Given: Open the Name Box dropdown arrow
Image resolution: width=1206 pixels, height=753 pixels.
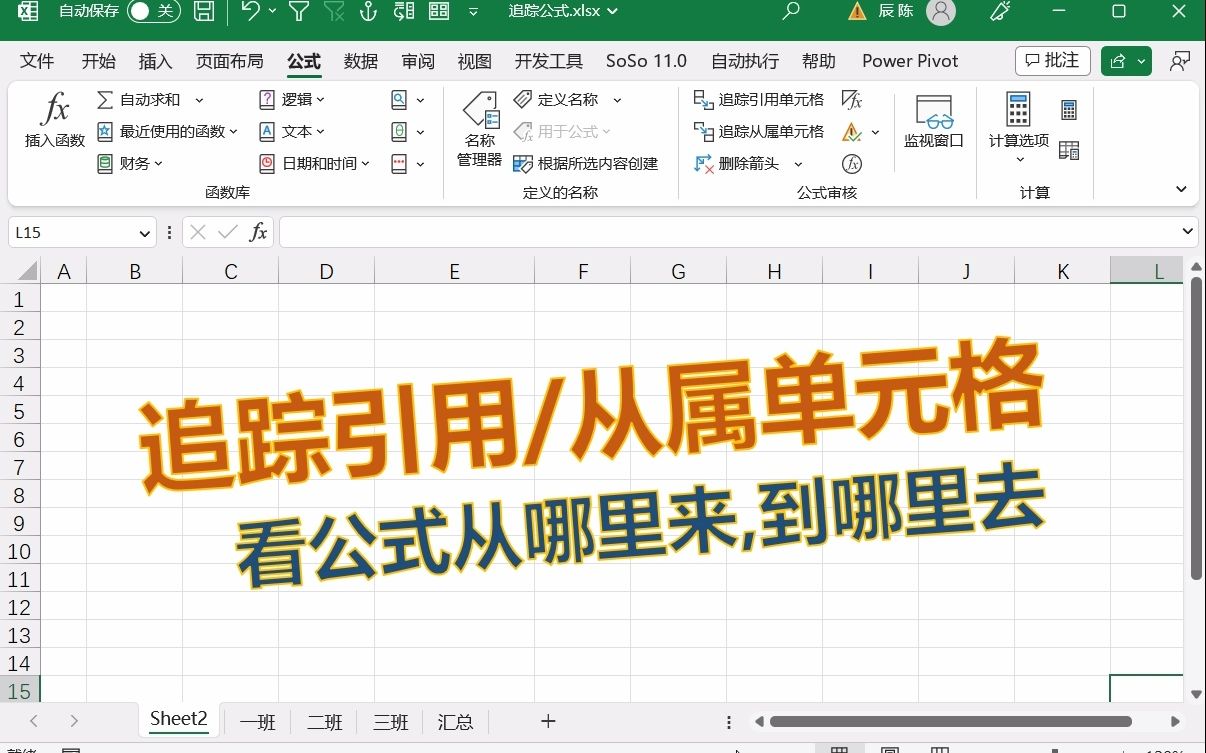Looking at the screenshot, I should [145, 233].
